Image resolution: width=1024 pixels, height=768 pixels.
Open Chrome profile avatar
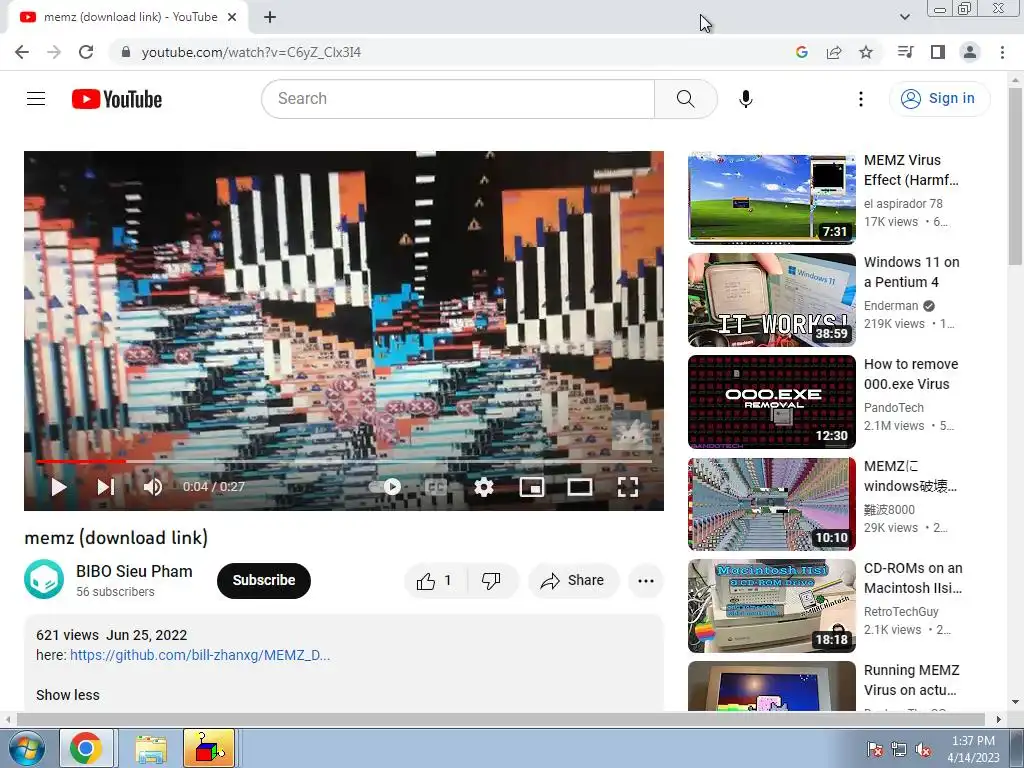click(x=970, y=52)
